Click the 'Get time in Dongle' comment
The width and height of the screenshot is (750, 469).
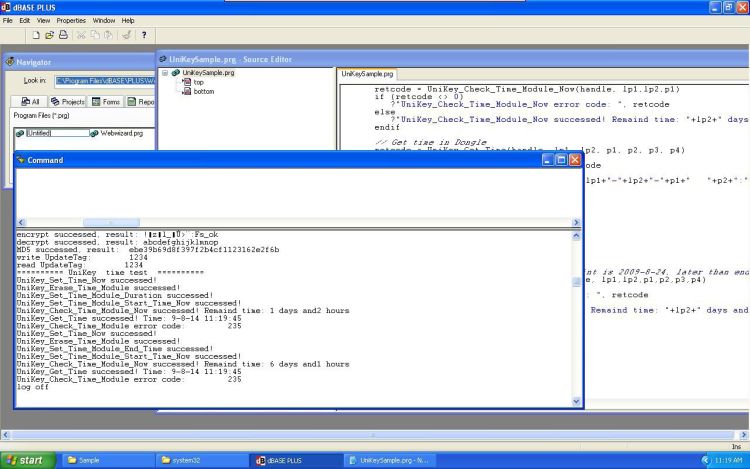[x=431, y=142]
